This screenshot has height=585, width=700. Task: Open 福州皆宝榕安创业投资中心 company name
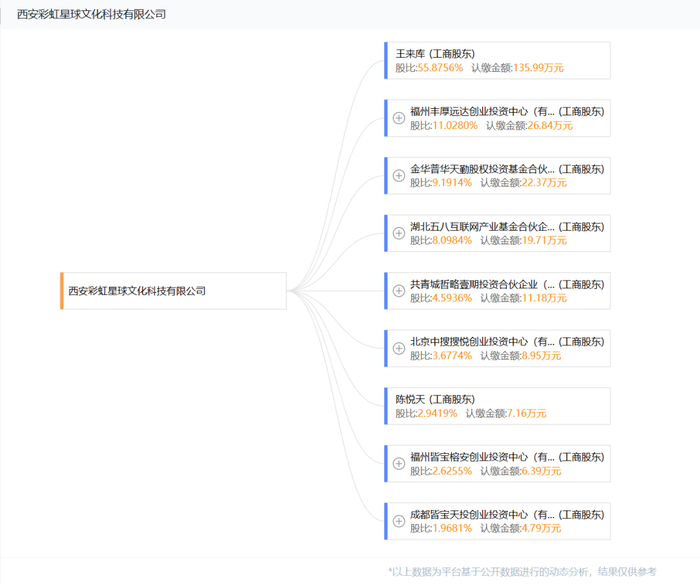point(483,457)
